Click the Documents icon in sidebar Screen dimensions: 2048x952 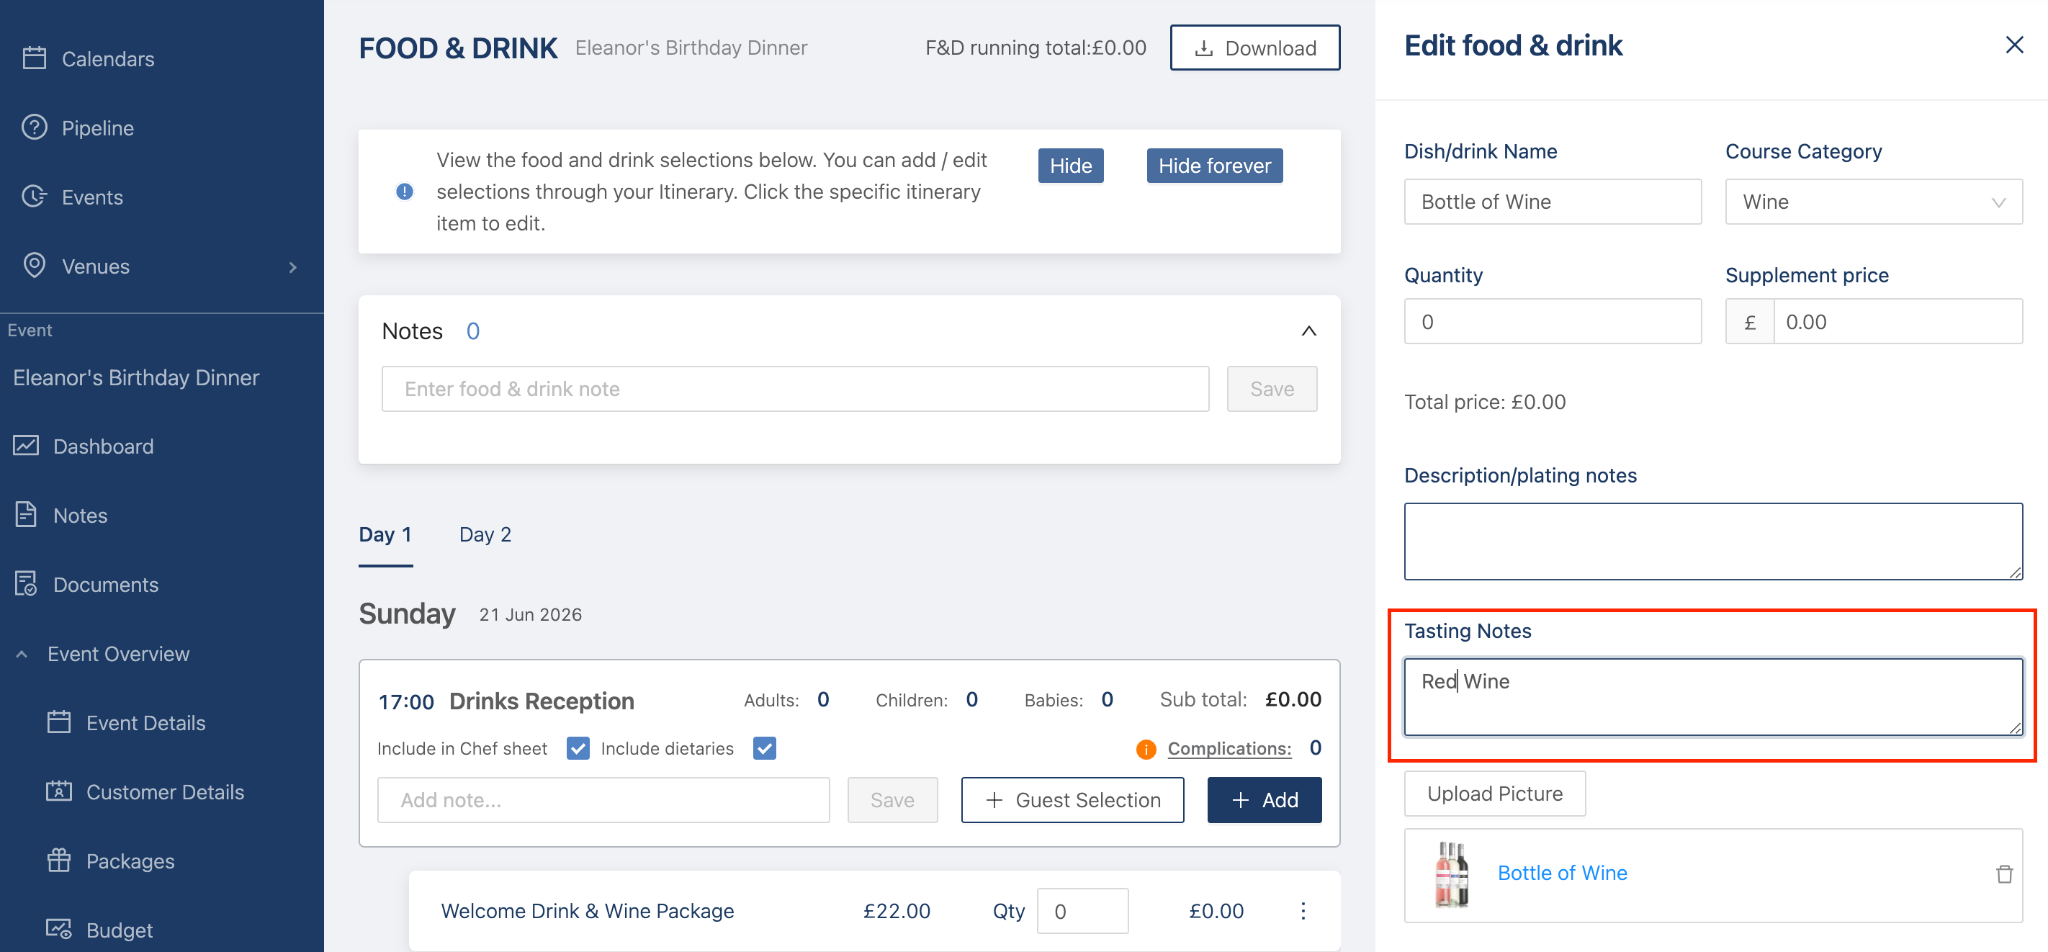(x=26, y=584)
